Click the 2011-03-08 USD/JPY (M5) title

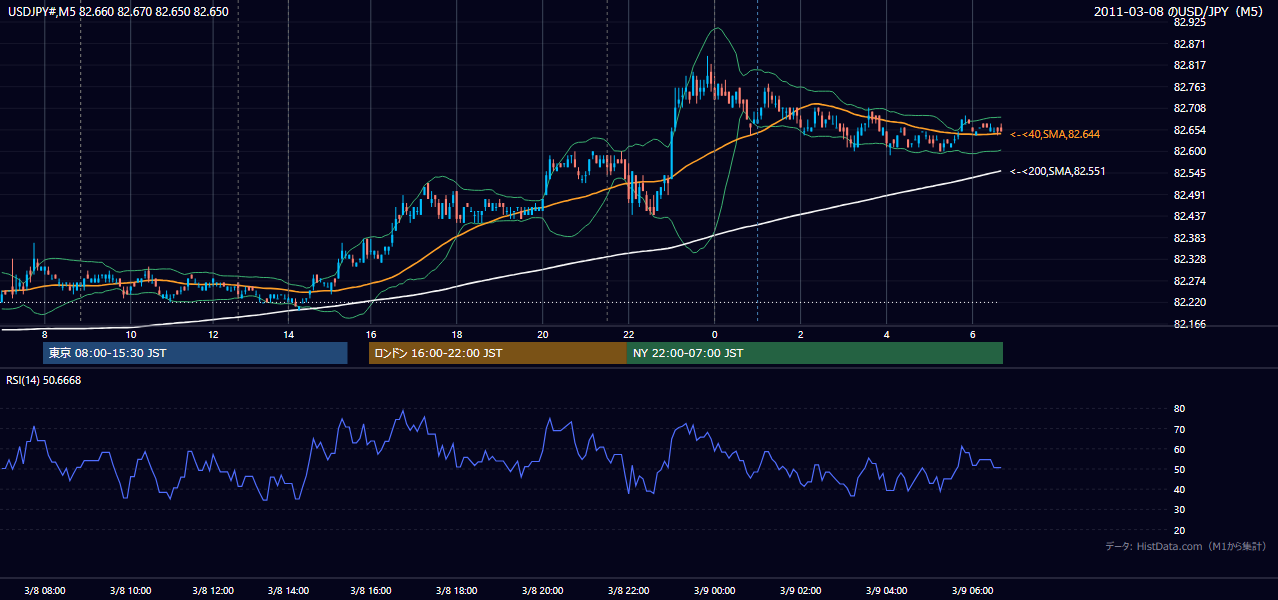1180,12
